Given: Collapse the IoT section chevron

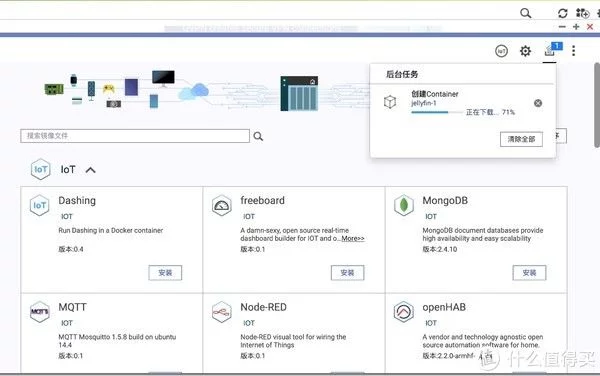Looking at the screenshot, I should (x=90, y=170).
